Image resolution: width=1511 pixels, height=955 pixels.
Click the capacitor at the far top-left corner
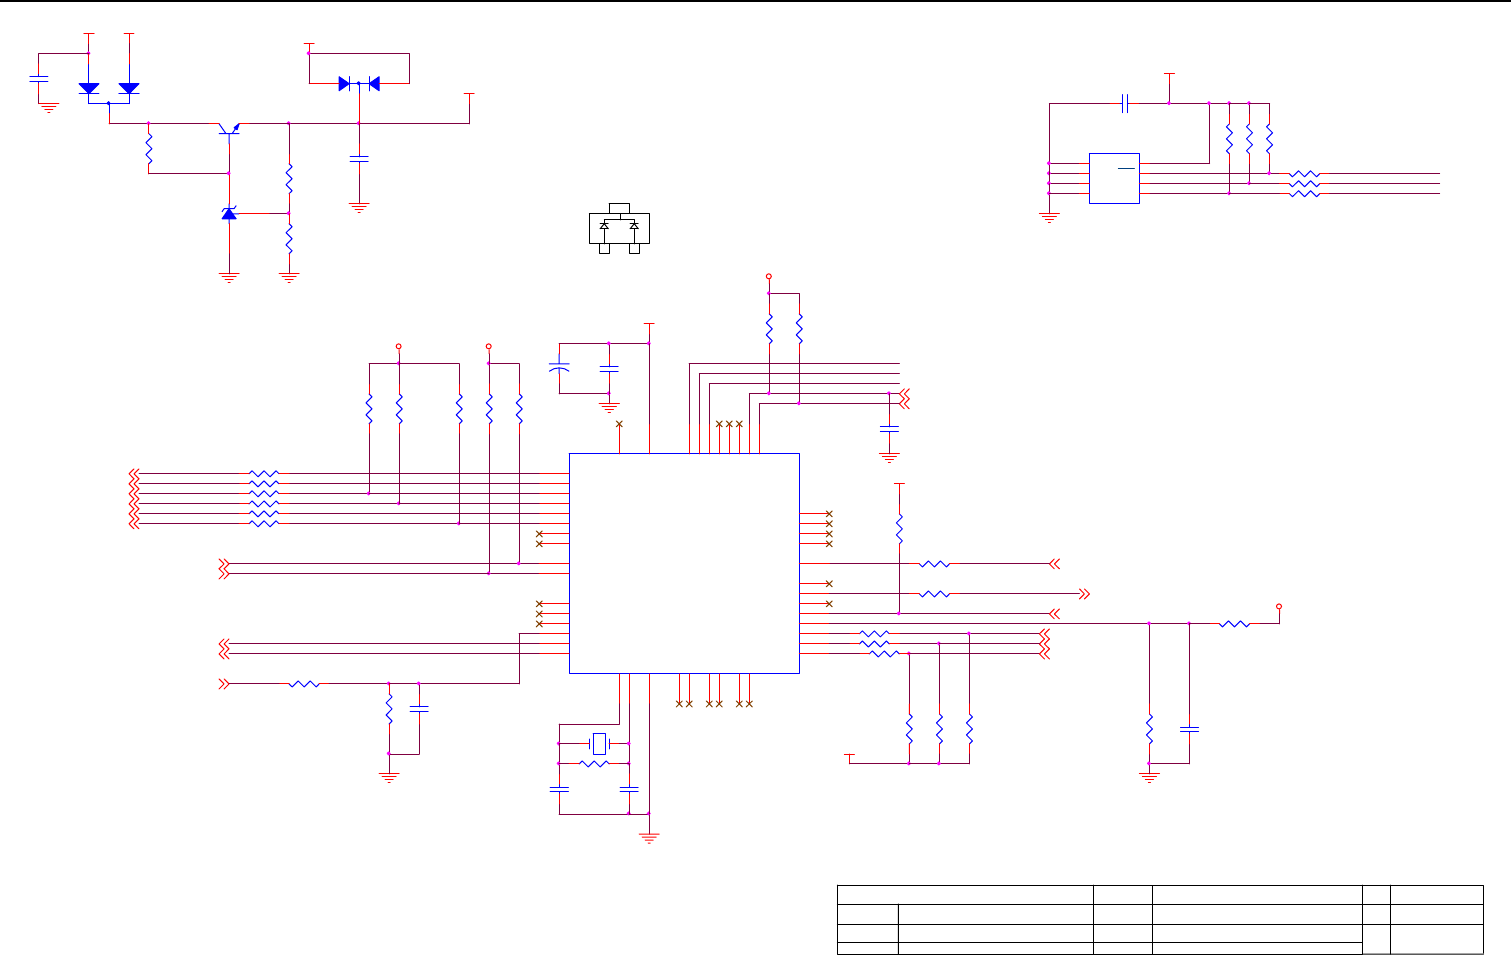[x=39, y=77]
